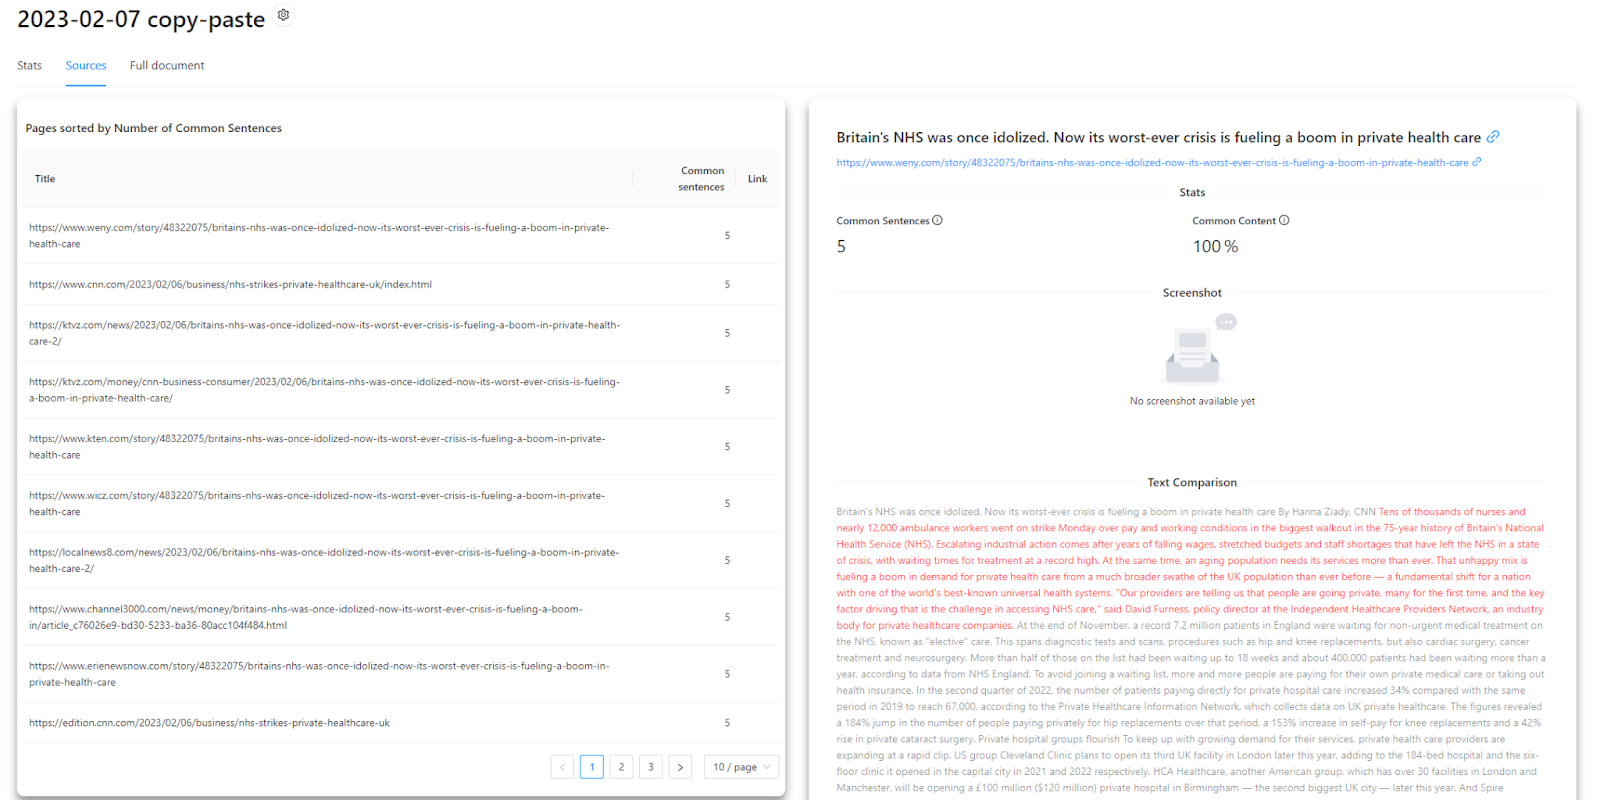The height and width of the screenshot is (800, 1600).
Task: Switch to the Stats tab
Action: [30, 66]
